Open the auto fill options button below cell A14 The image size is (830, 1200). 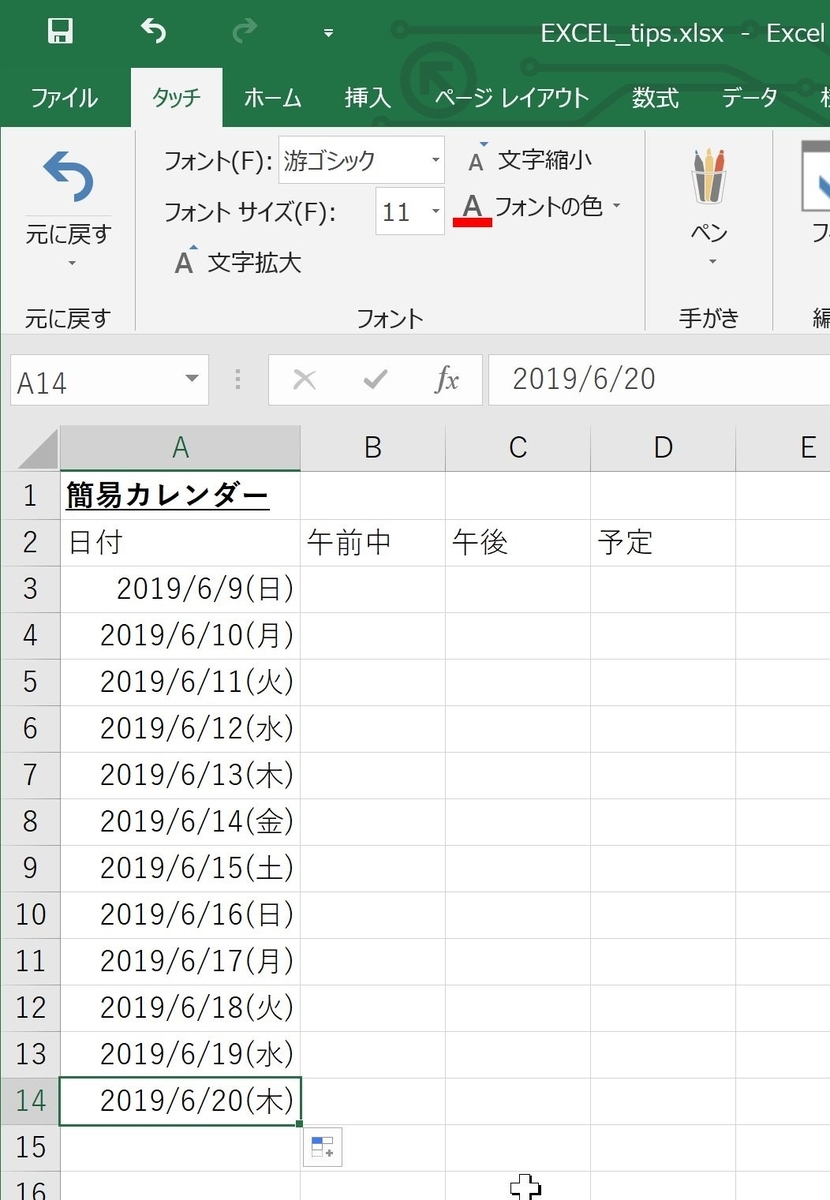pos(324,1147)
